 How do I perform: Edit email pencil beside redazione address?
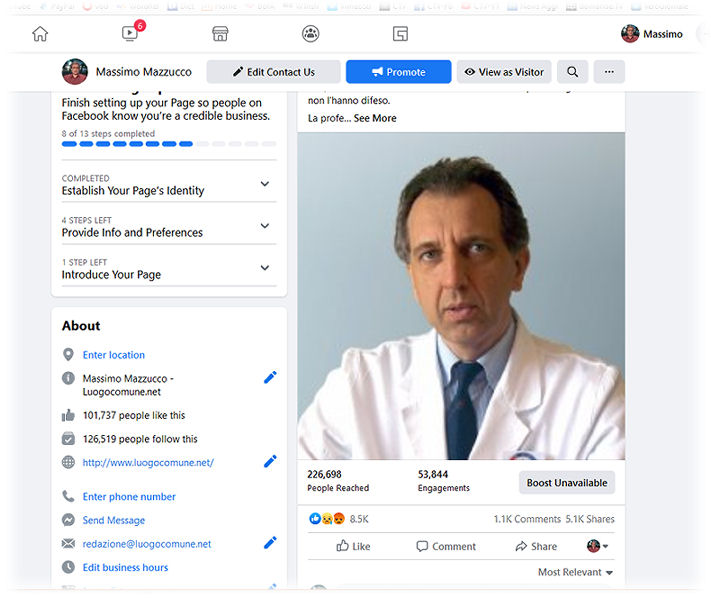(270, 543)
